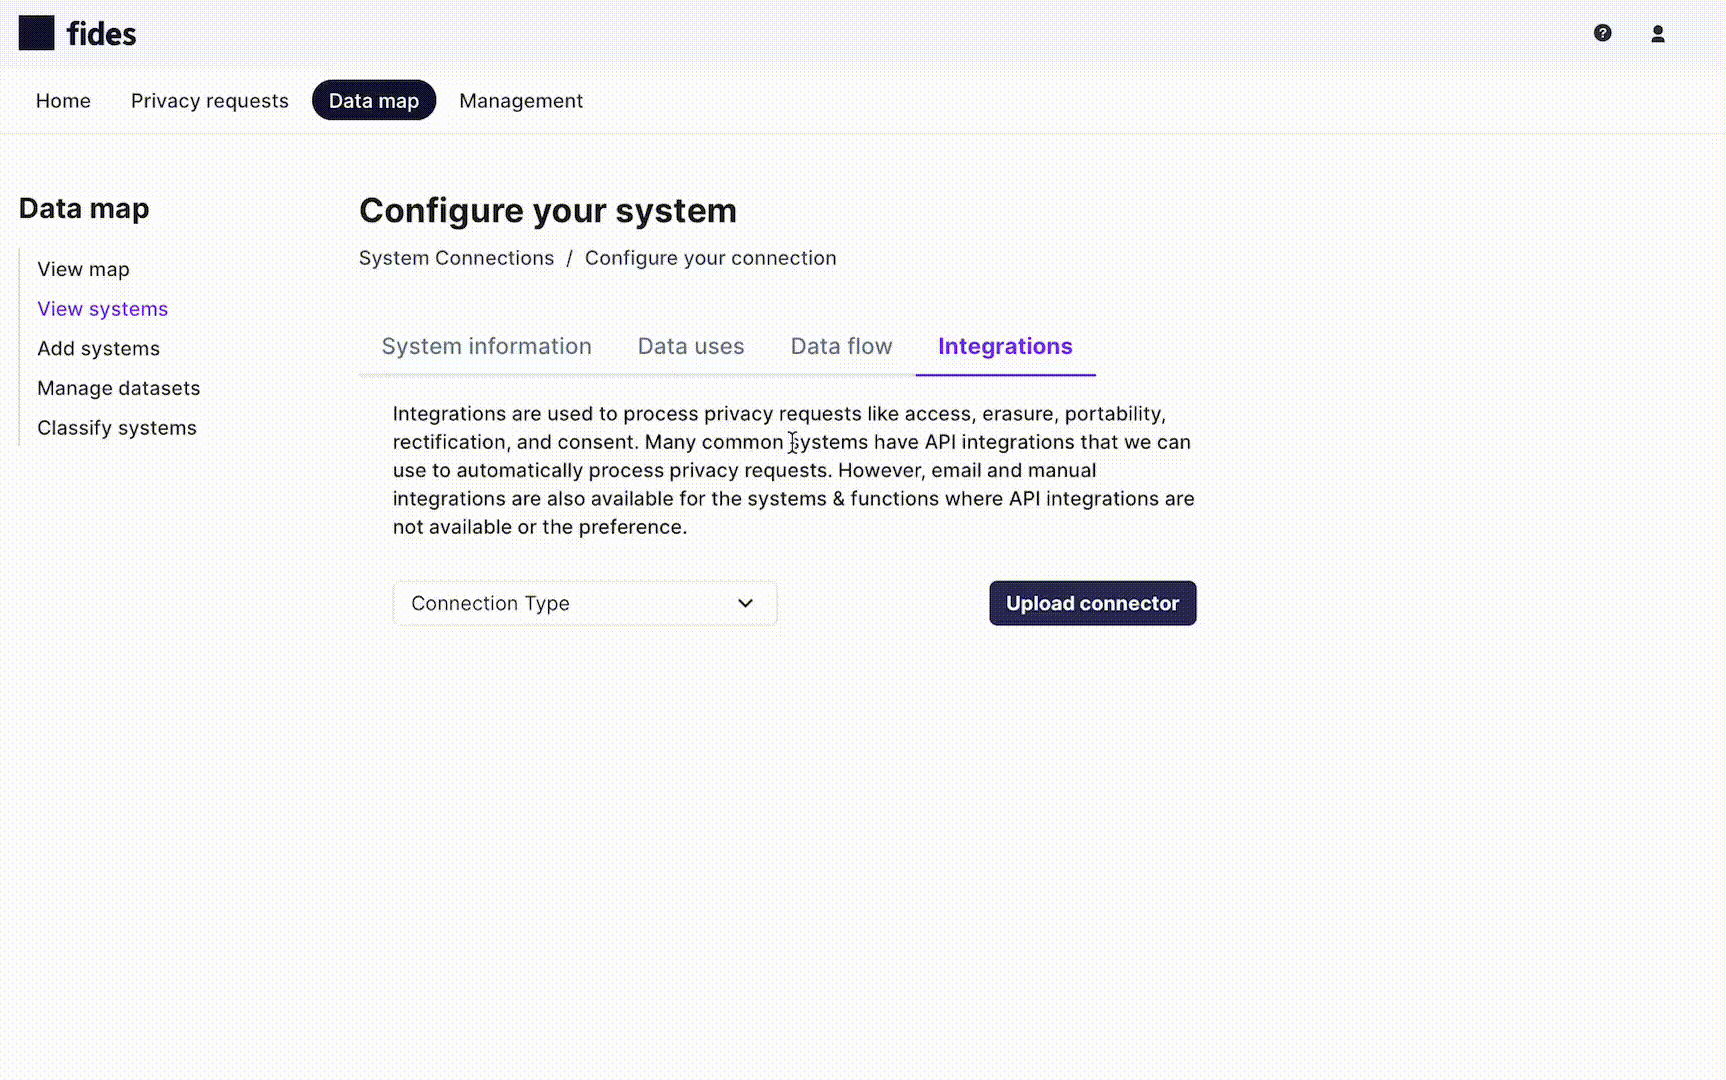Screen dimensions: 1726x1080
Task: Click the Configure your system heading
Action: click(548, 211)
